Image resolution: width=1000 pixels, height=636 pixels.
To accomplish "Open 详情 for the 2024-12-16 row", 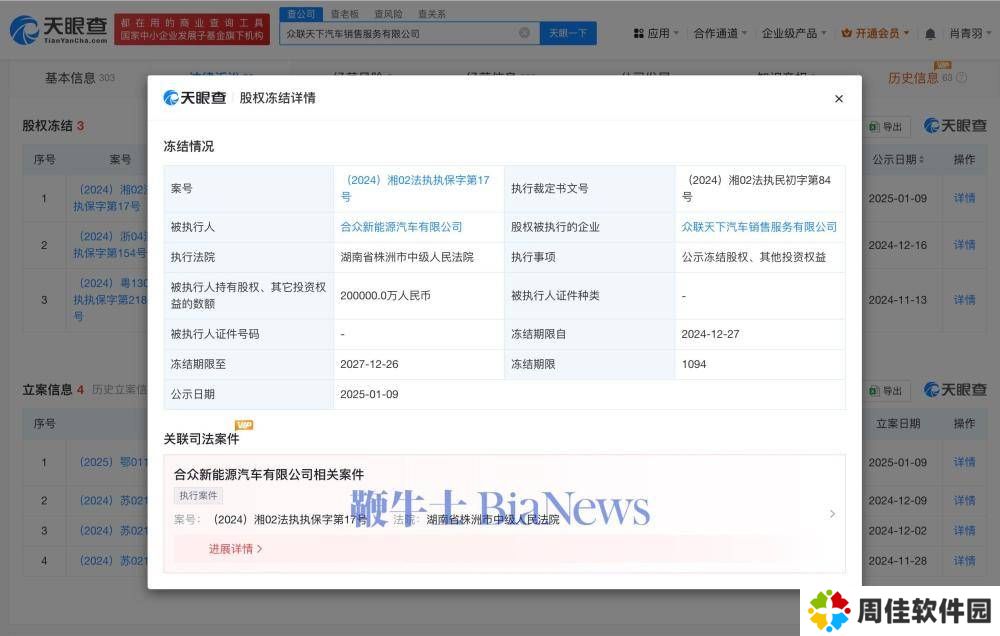I will click(964, 245).
